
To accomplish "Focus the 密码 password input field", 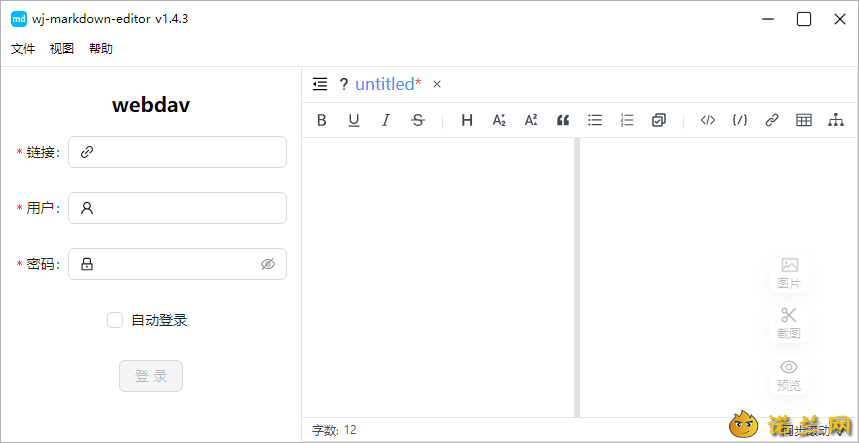I will (177, 264).
